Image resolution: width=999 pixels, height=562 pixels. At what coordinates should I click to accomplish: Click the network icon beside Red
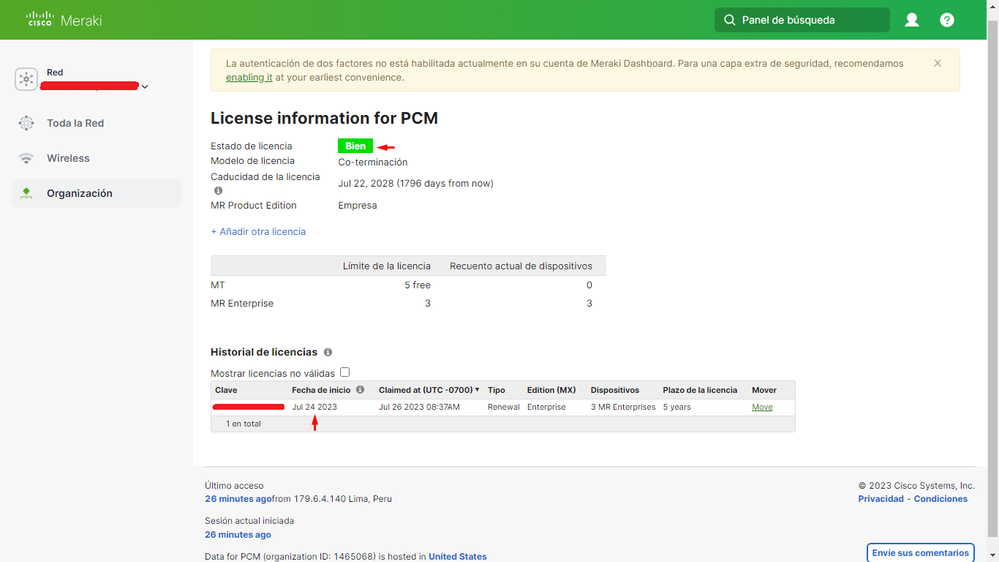(26, 79)
